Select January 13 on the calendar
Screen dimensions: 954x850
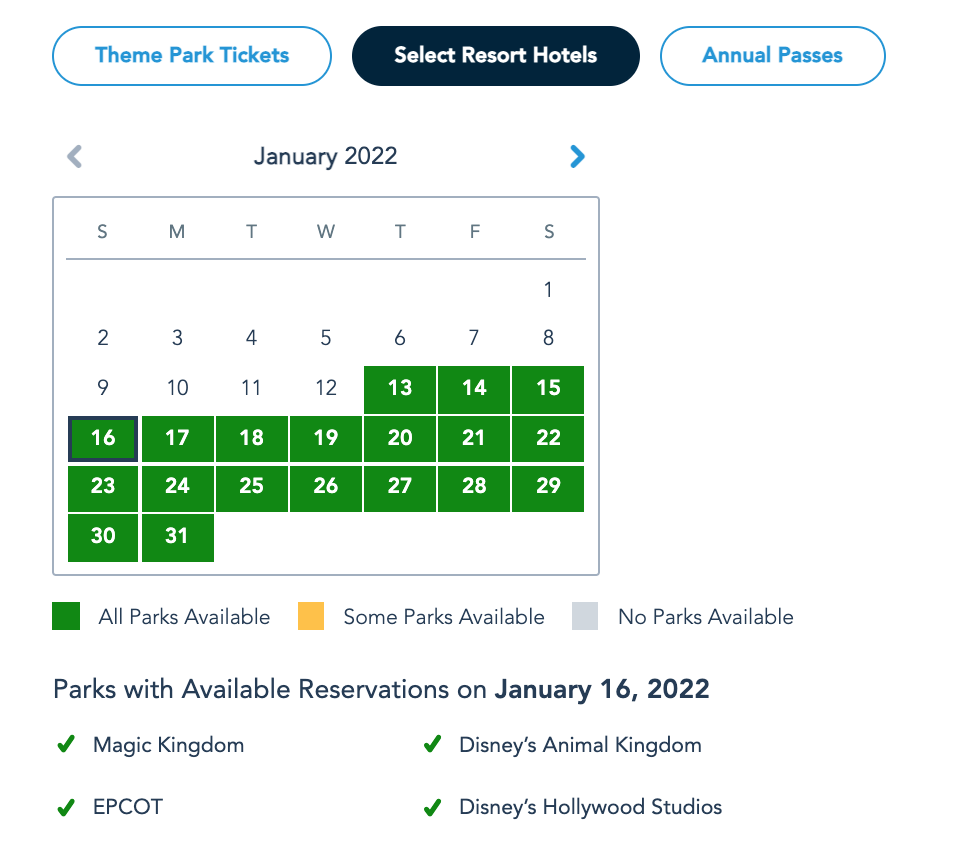click(400, 388)
